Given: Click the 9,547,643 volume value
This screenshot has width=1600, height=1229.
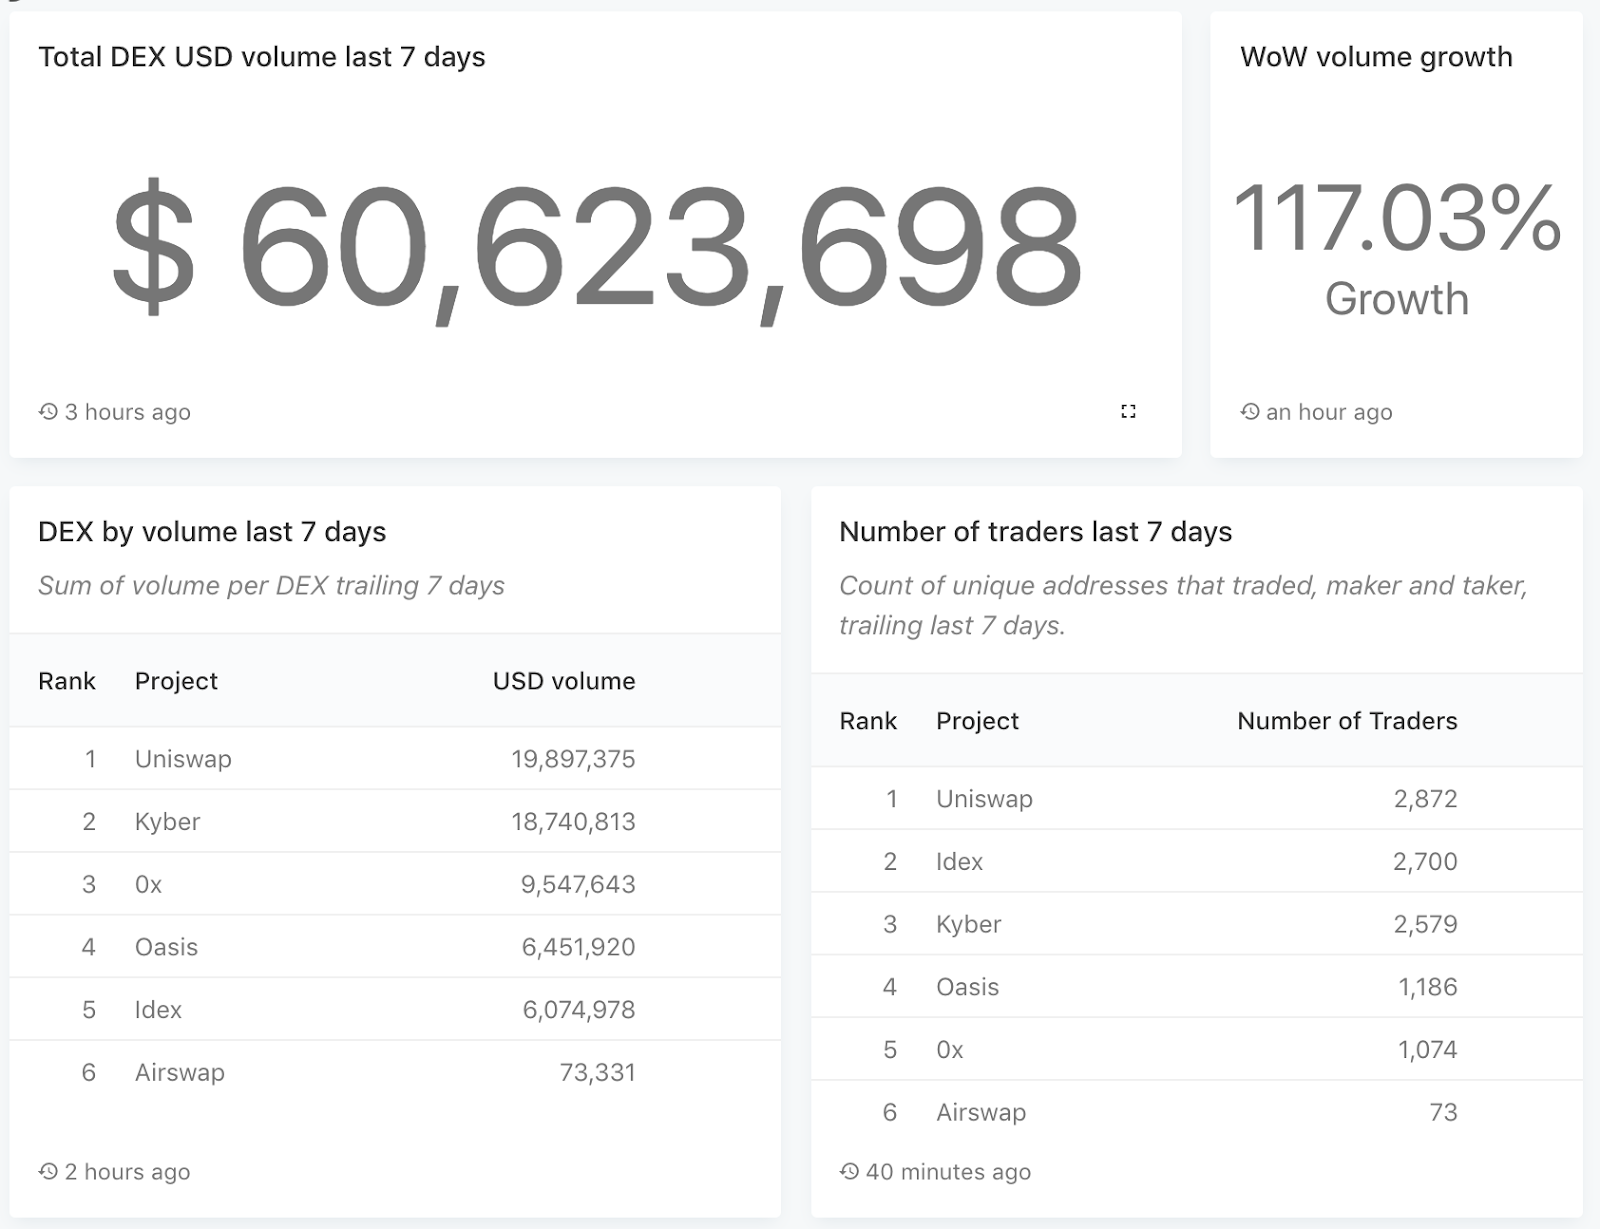Looking at the screenshot, I should (578, 884).
